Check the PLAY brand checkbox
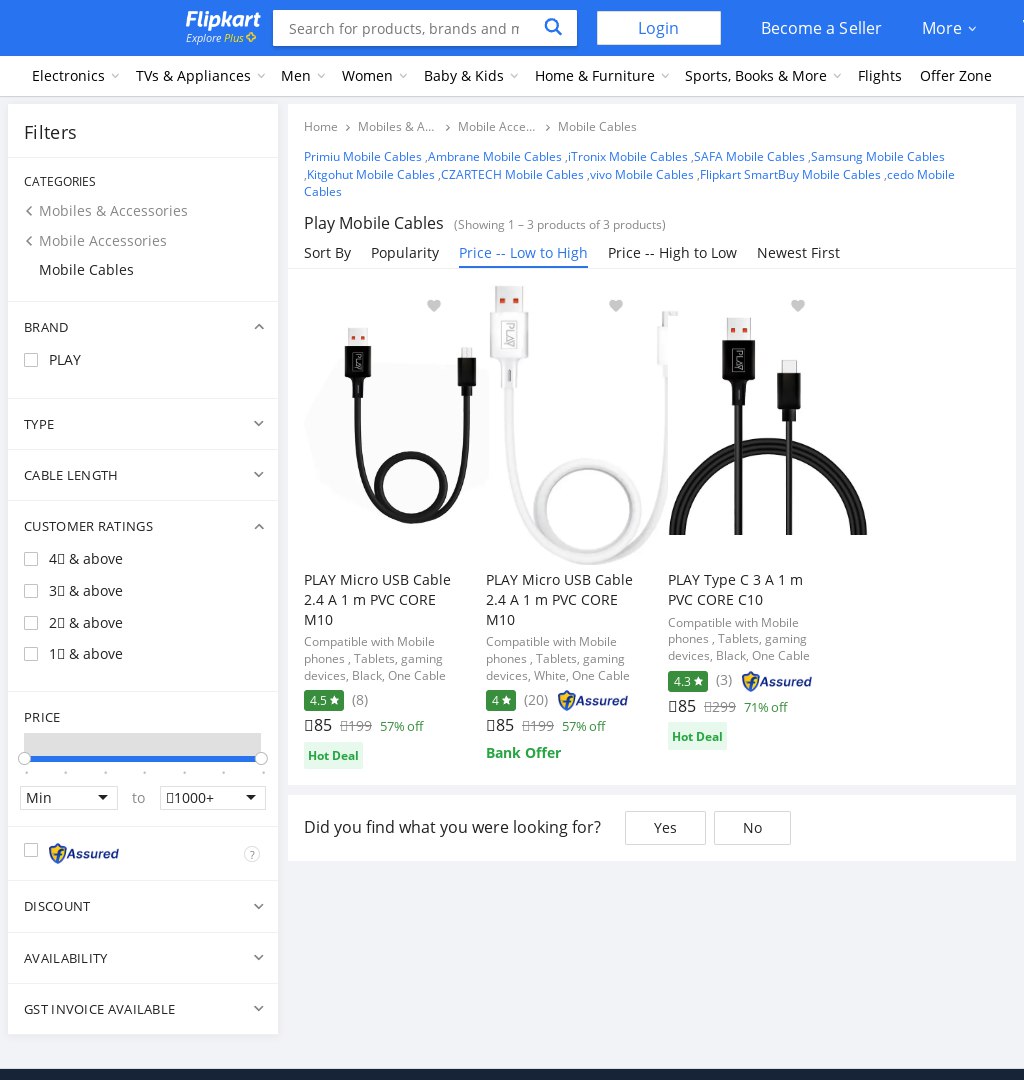 click(31, 360)
